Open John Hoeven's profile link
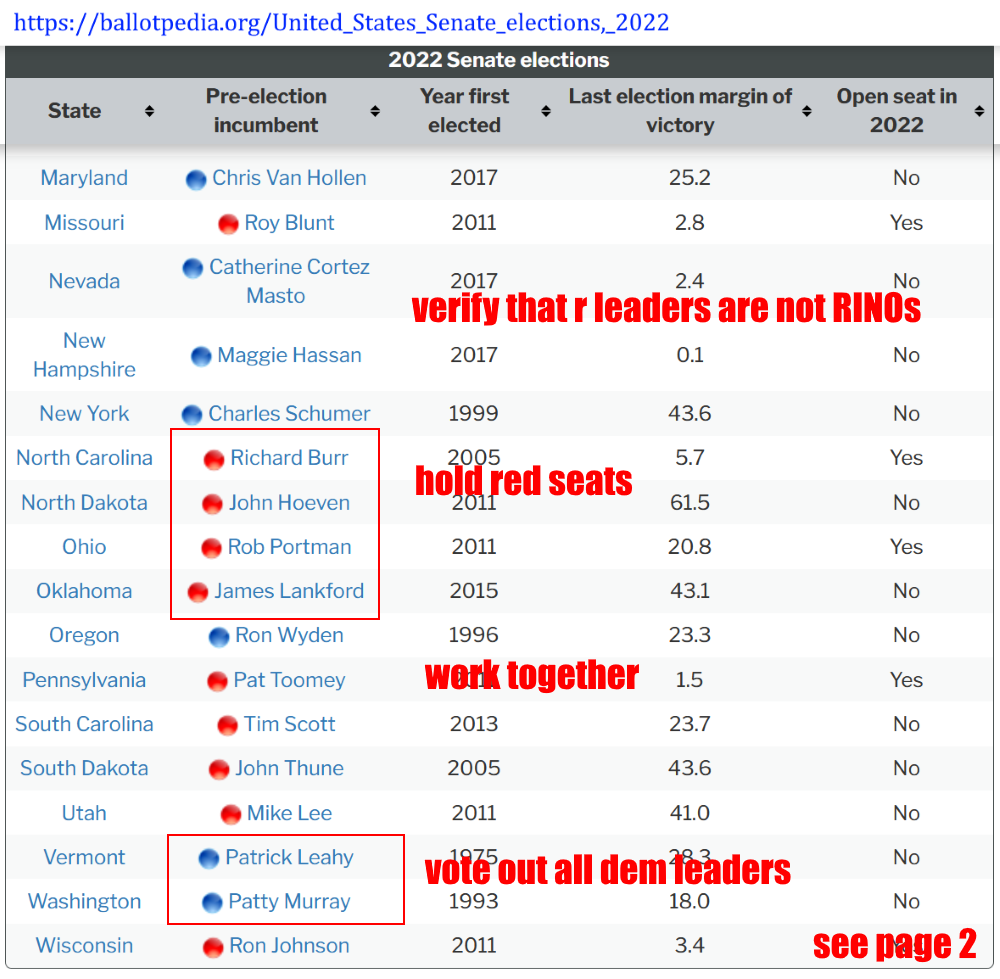This screenshot has width=1000, height=979. (x=289, y=503)
